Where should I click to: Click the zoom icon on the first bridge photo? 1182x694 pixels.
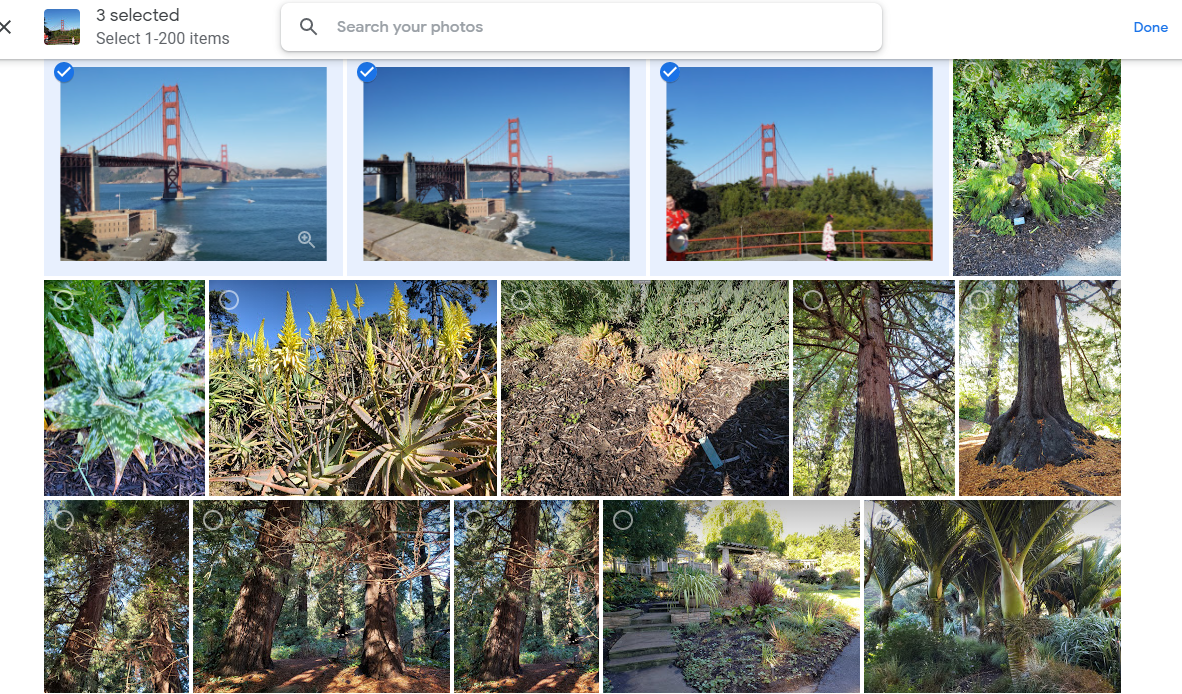(x=306, y=239)
